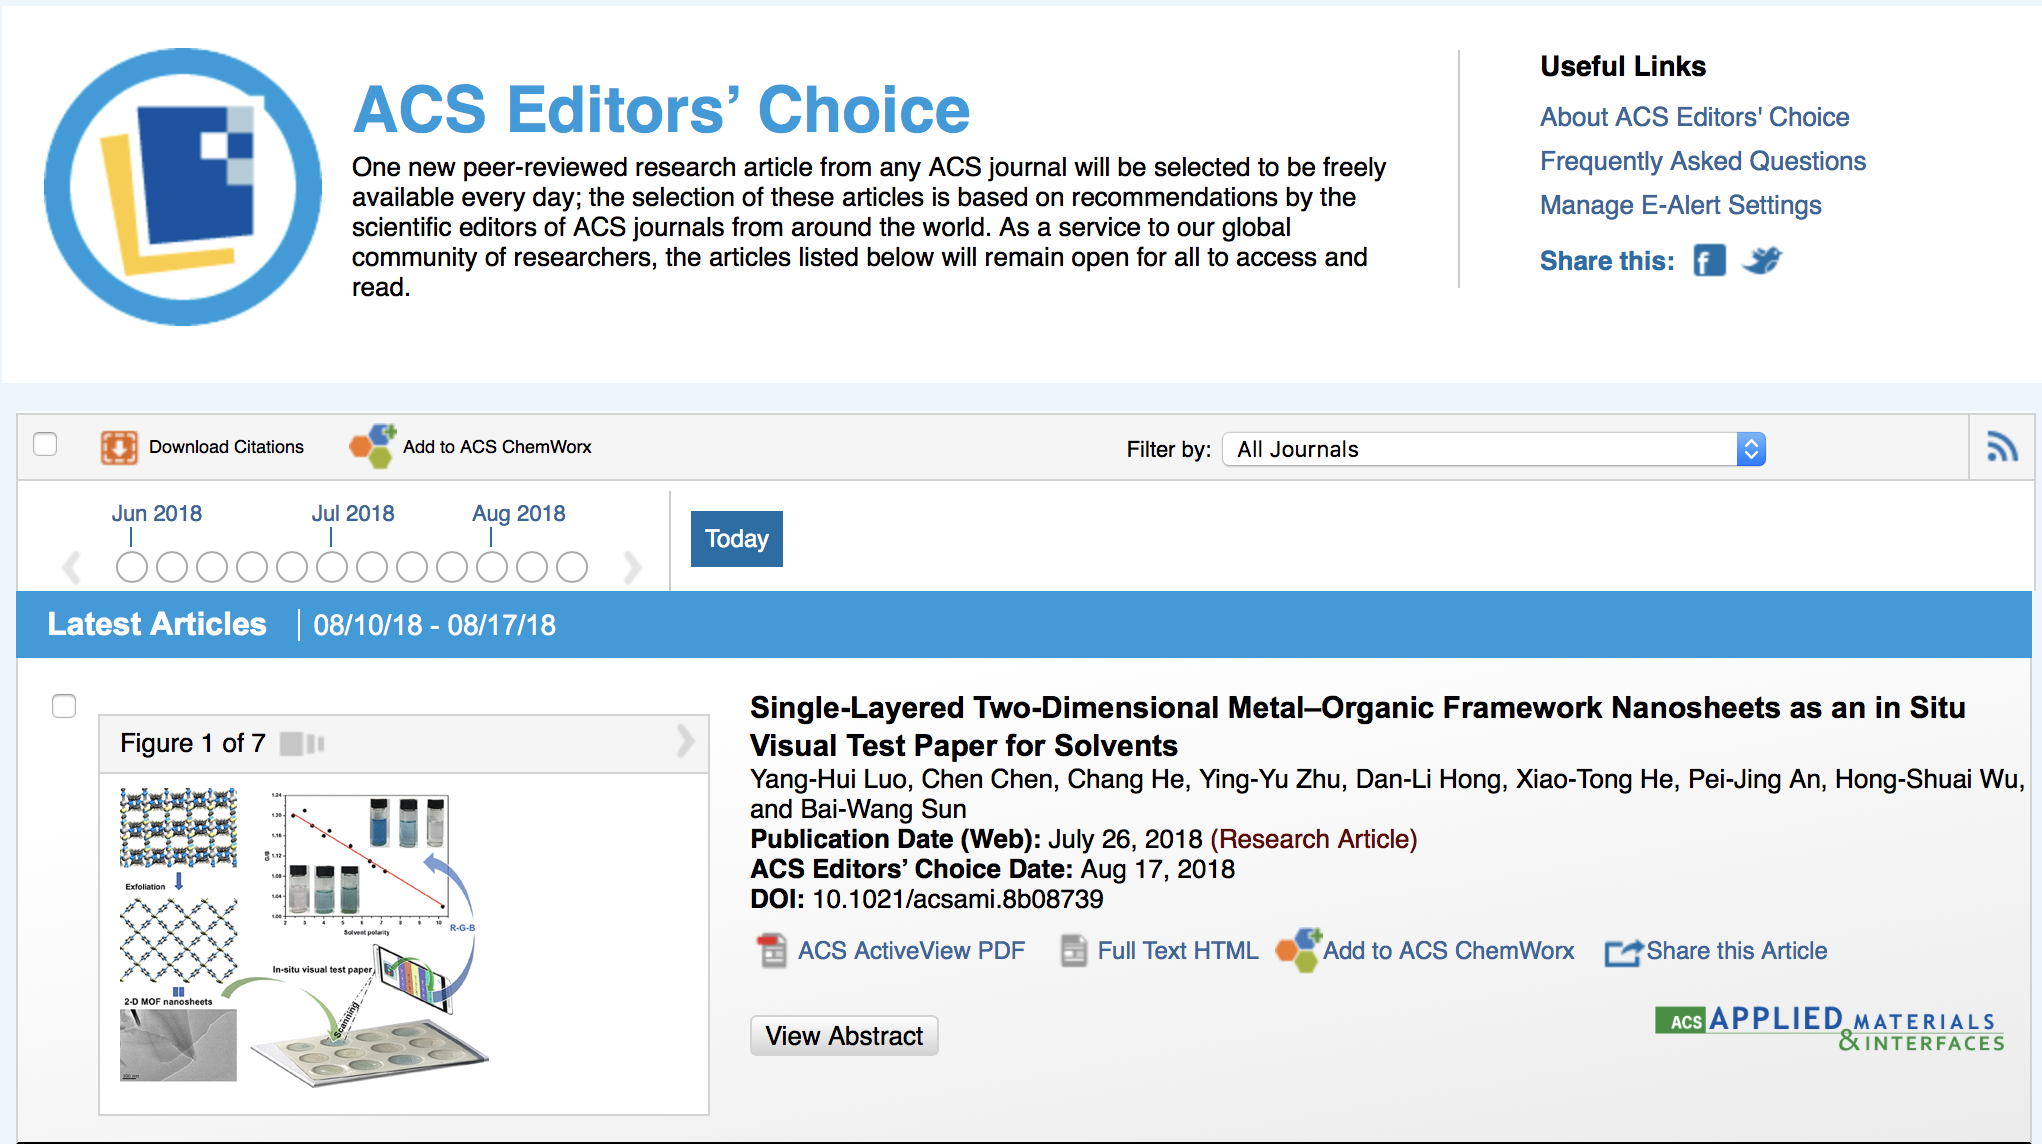2042x1144 pixels.
Task: Check the select-all checkbox in the toolbar
Action: (x=45, y=444)
